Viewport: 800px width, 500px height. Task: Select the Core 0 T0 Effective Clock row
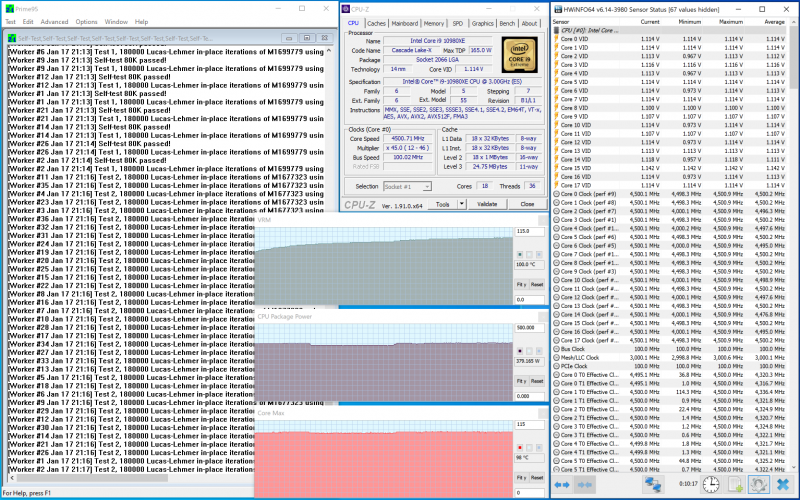[x=670, y=375]
